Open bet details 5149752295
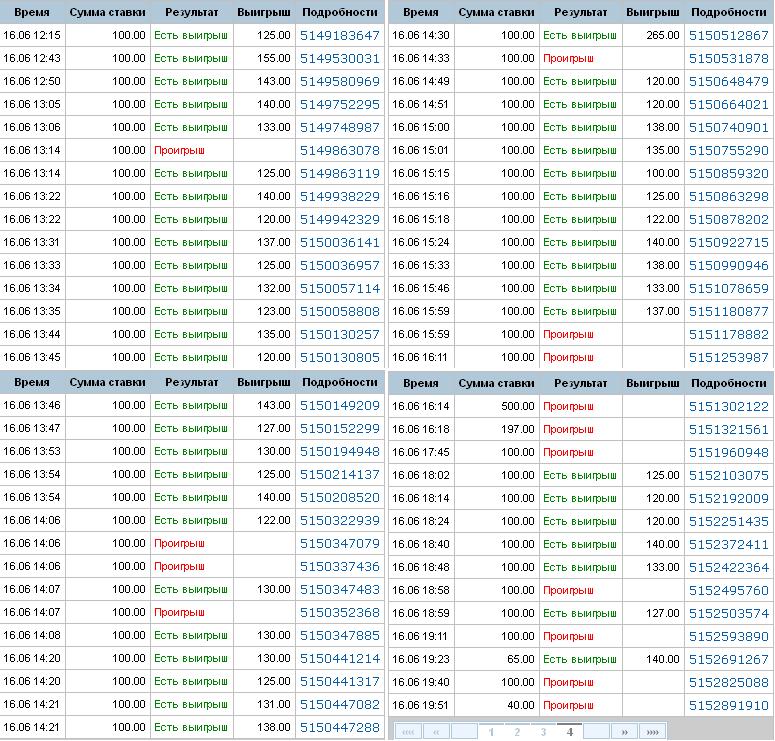This screenshot has height=741, width=775. pyautogui.click(x=340, y=104)
